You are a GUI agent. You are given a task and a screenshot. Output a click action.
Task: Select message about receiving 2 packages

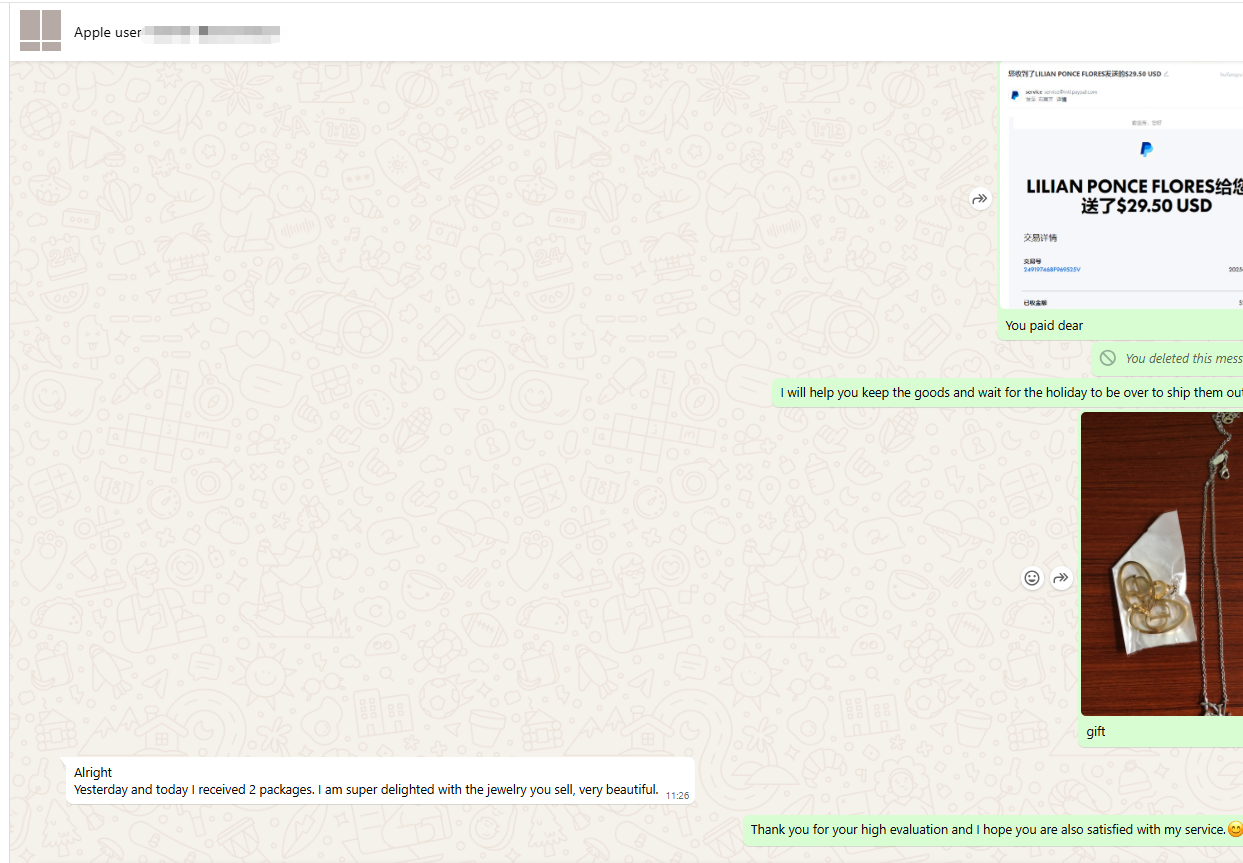tap(366, 790)
